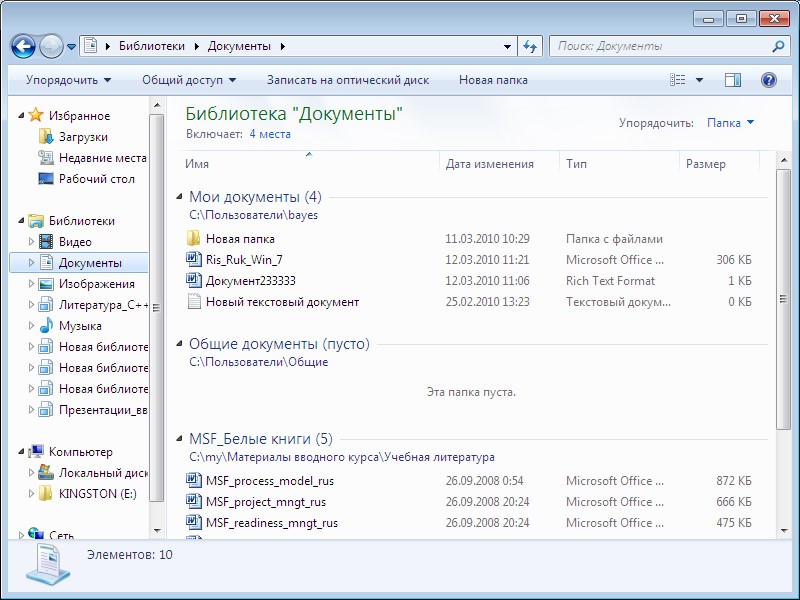
Task: Select KINGSTON (E:) drive in sidebar
Action: coord(96,494)
